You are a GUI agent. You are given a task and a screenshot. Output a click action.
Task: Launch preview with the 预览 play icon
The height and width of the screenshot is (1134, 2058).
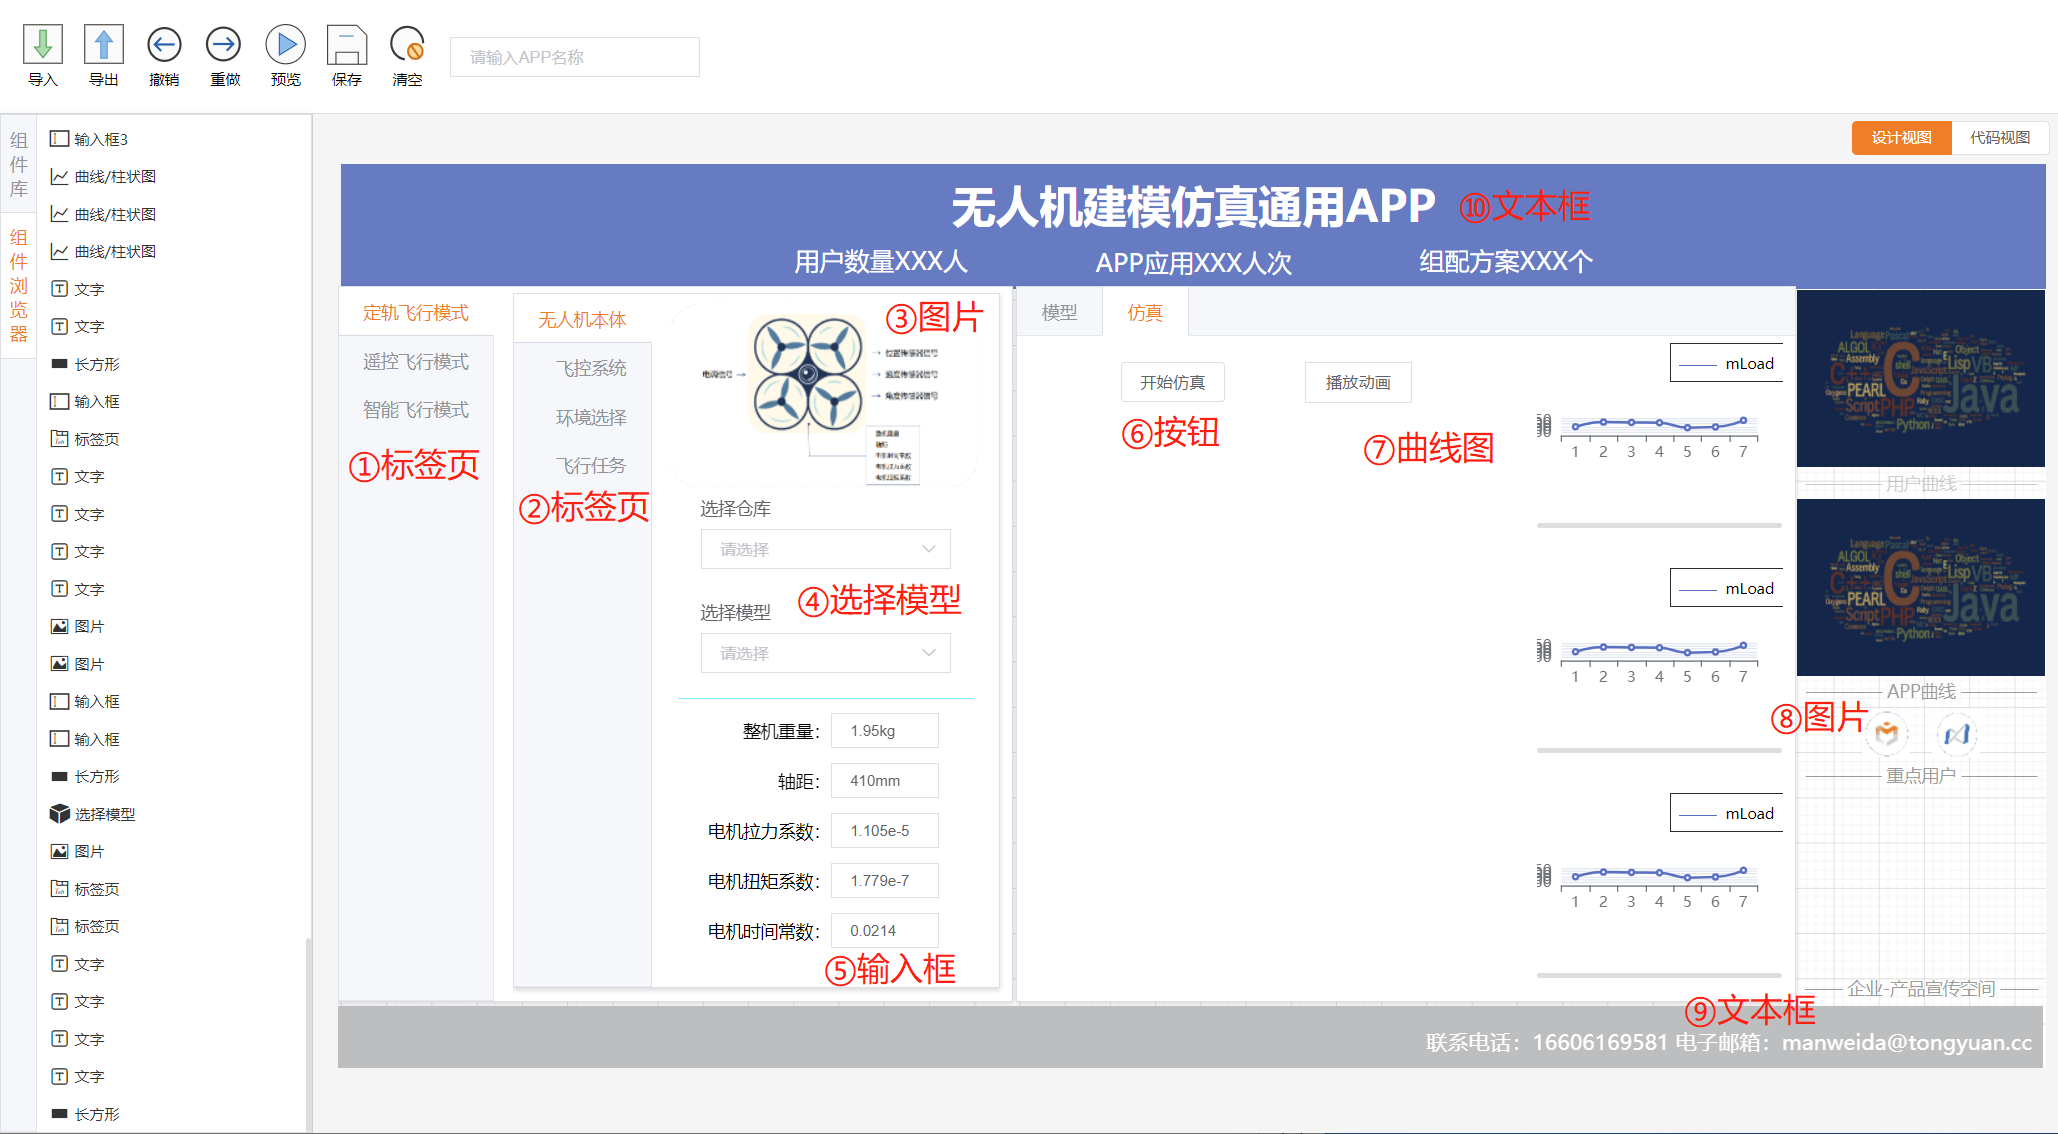pos(285,45)
